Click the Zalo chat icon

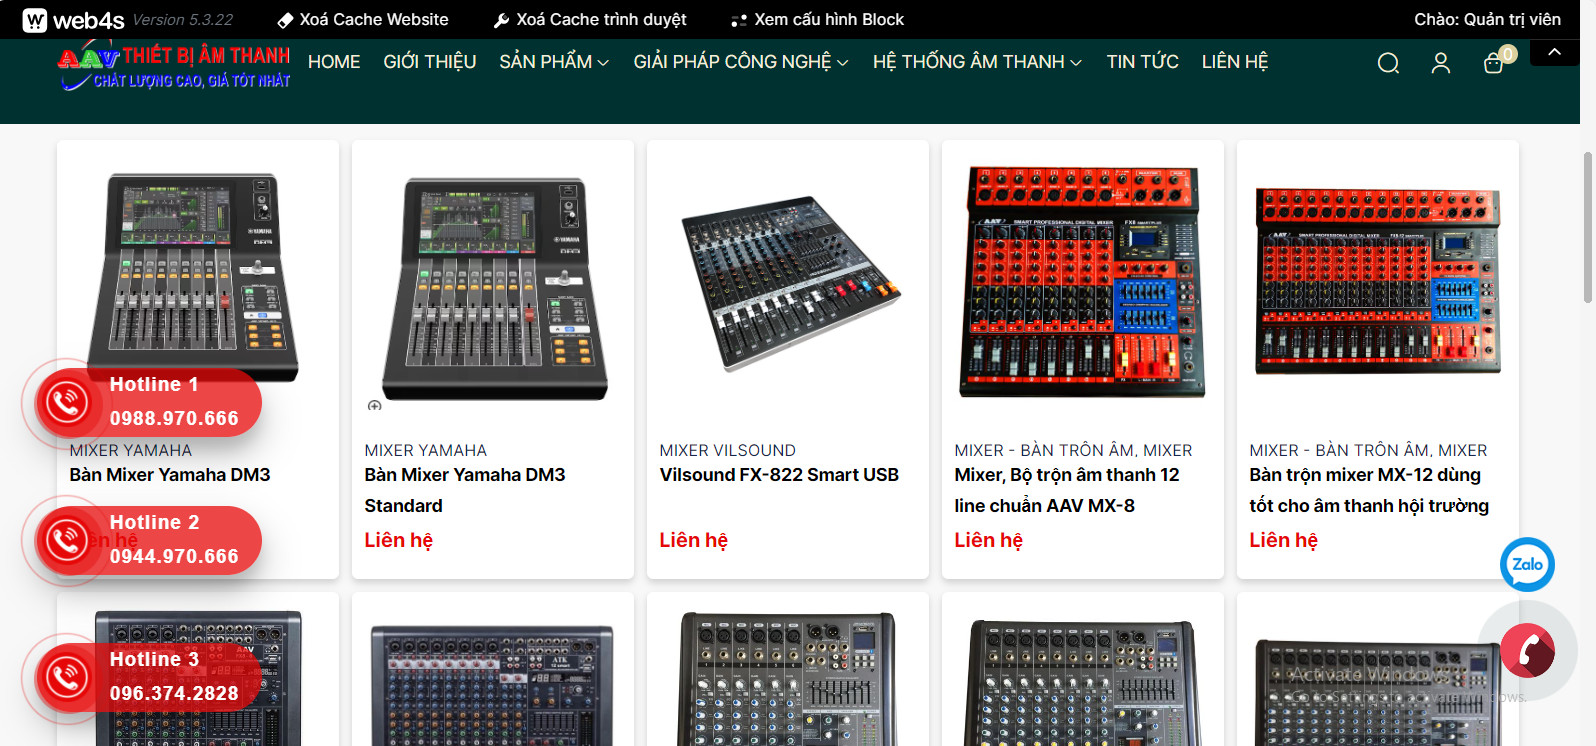pos(1527,564)
